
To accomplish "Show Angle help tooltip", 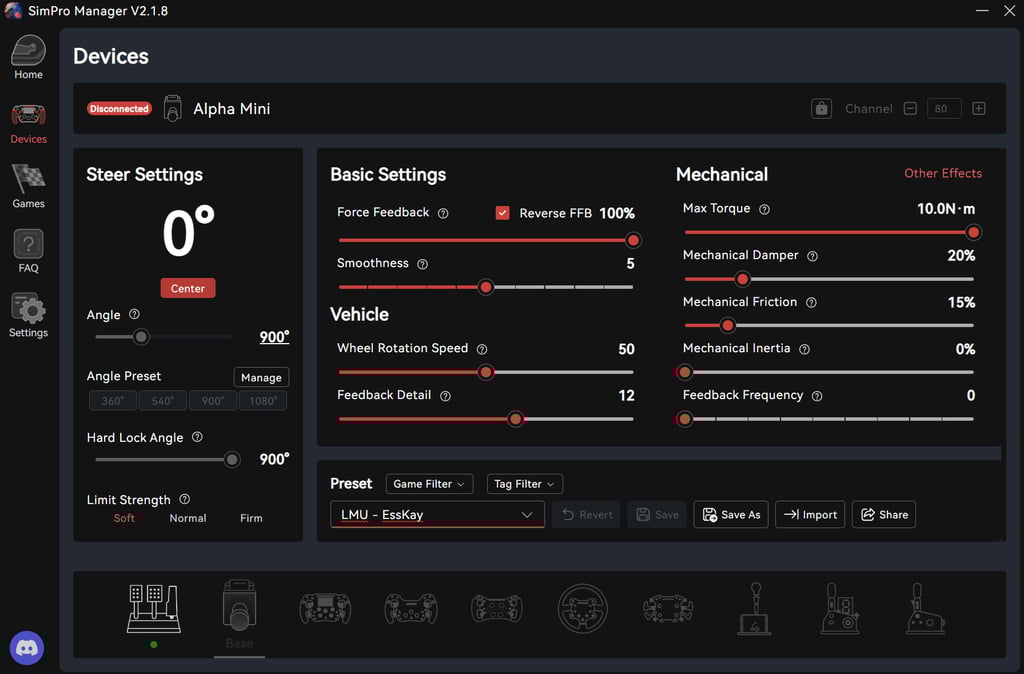I will coord(134,314).
